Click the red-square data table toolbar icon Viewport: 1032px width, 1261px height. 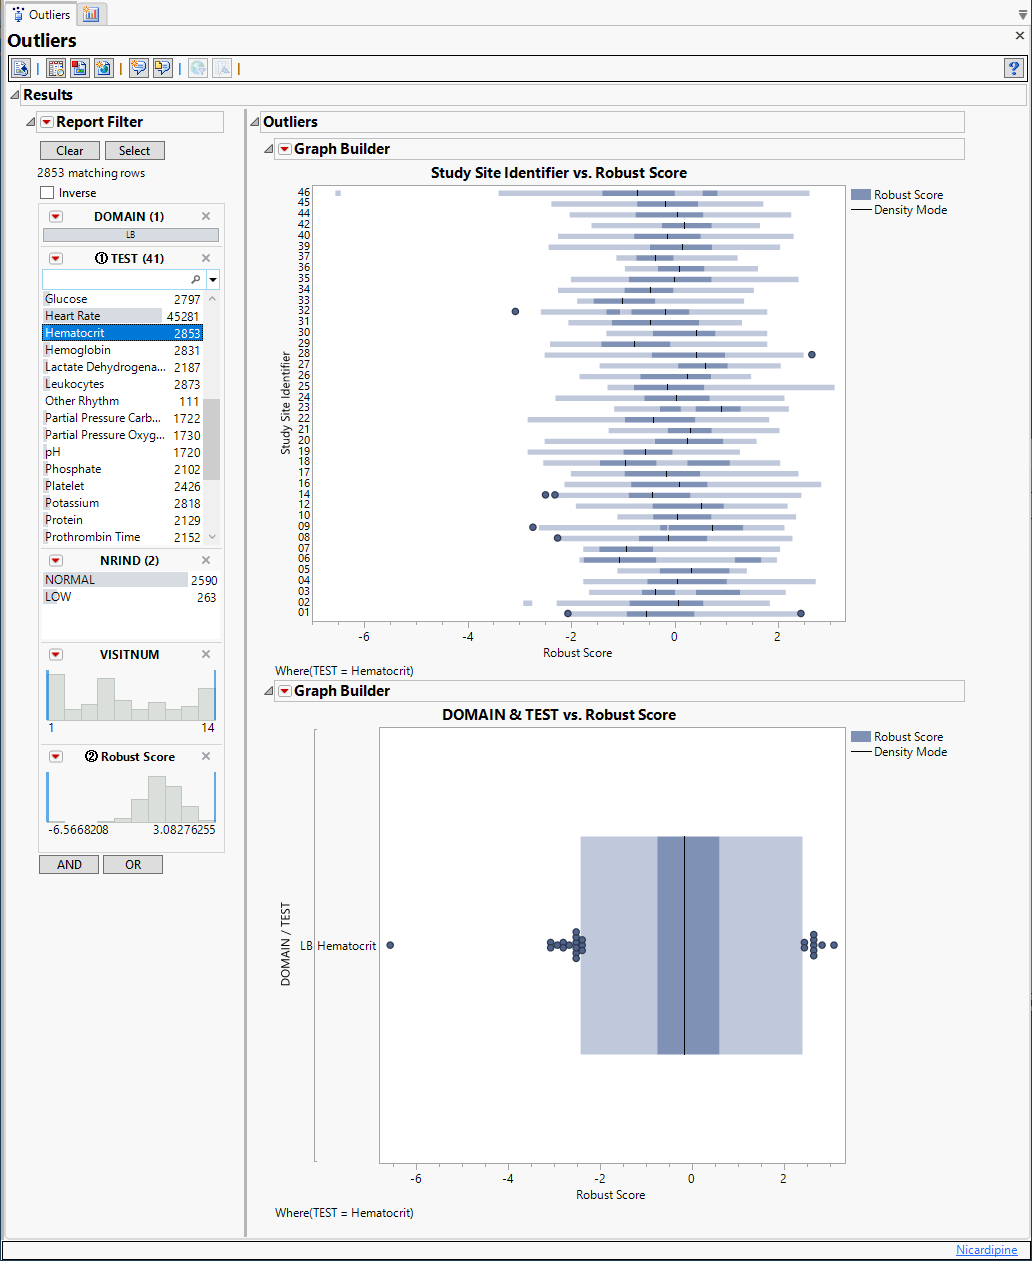(x=79, y=68)
